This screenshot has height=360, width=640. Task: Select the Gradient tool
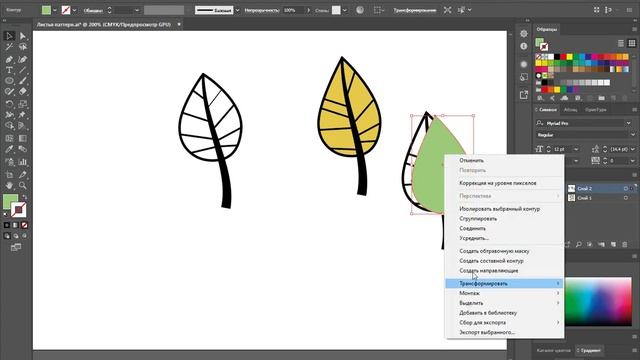22,138
